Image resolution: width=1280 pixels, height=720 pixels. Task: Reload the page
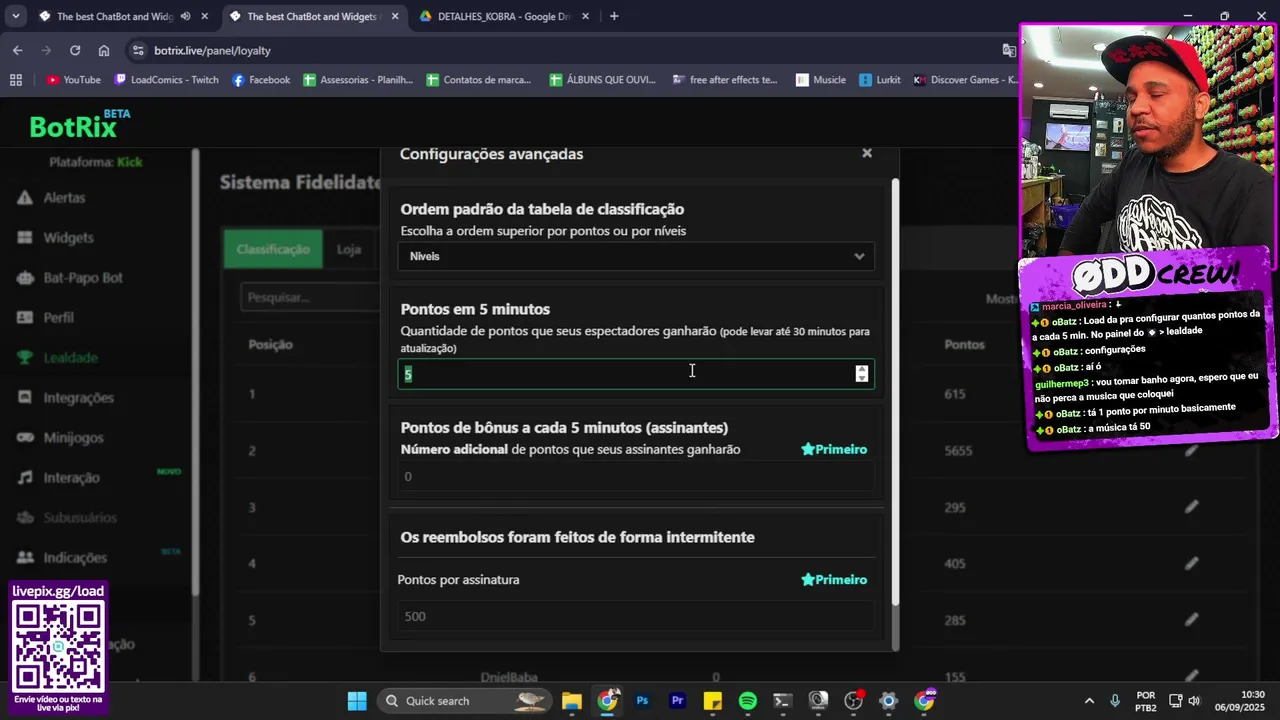coord(75,50)
